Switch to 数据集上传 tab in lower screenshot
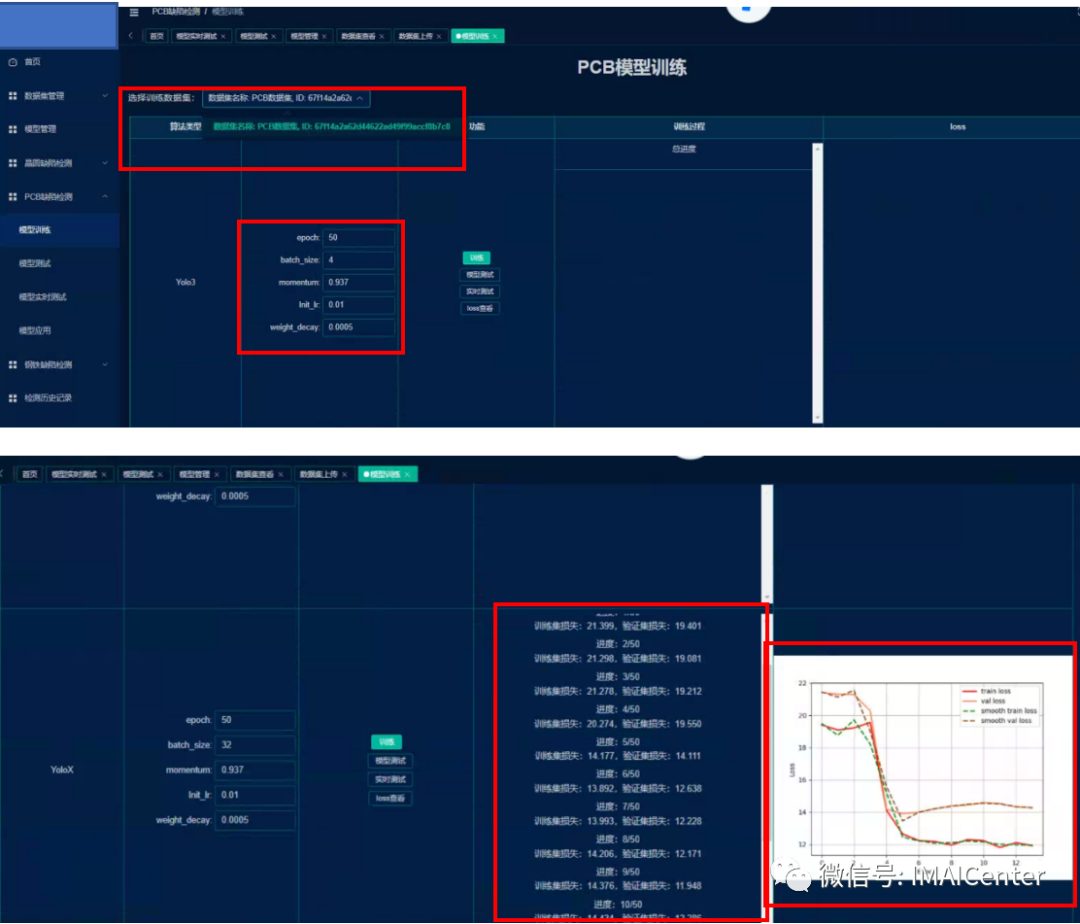This screenshot has width=1080, height=924. point(318,474)
